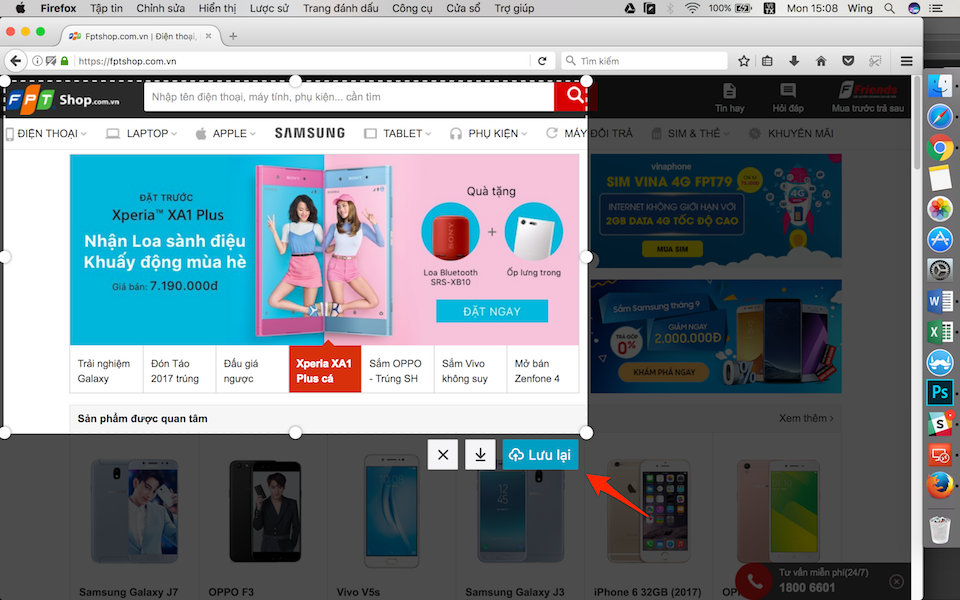Click the red search magnifier on FPT Shop
This screenshot has width=960, height=600.
pyautogui.click(x=575, y=95)
